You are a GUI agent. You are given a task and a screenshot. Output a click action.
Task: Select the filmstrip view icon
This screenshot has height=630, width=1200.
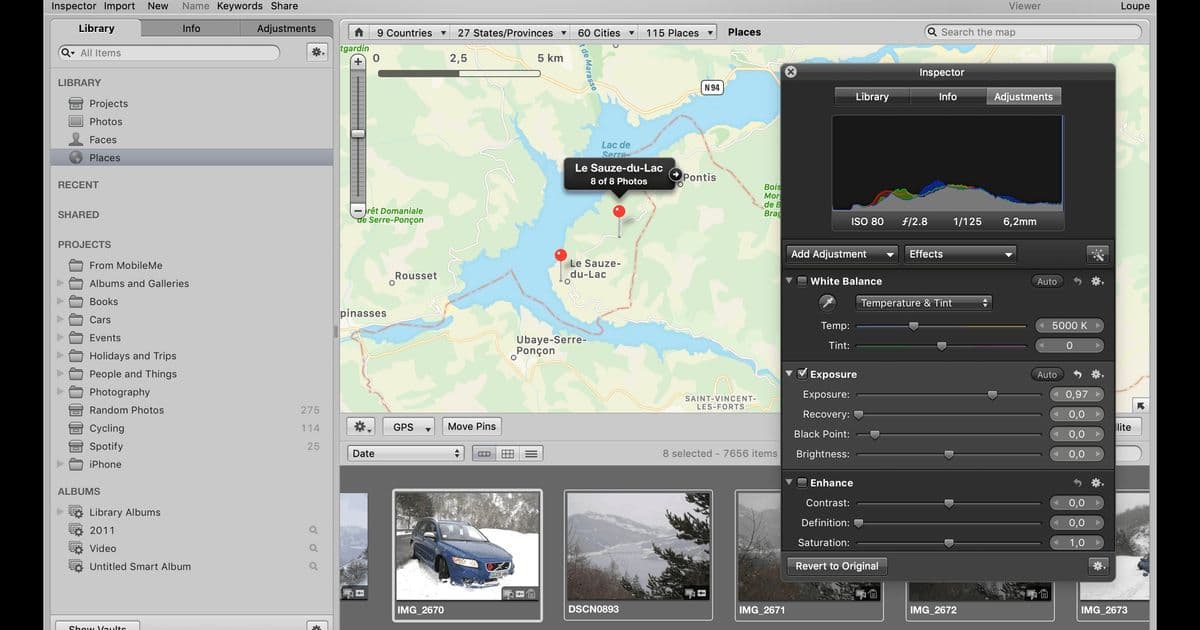click(483, 452)
